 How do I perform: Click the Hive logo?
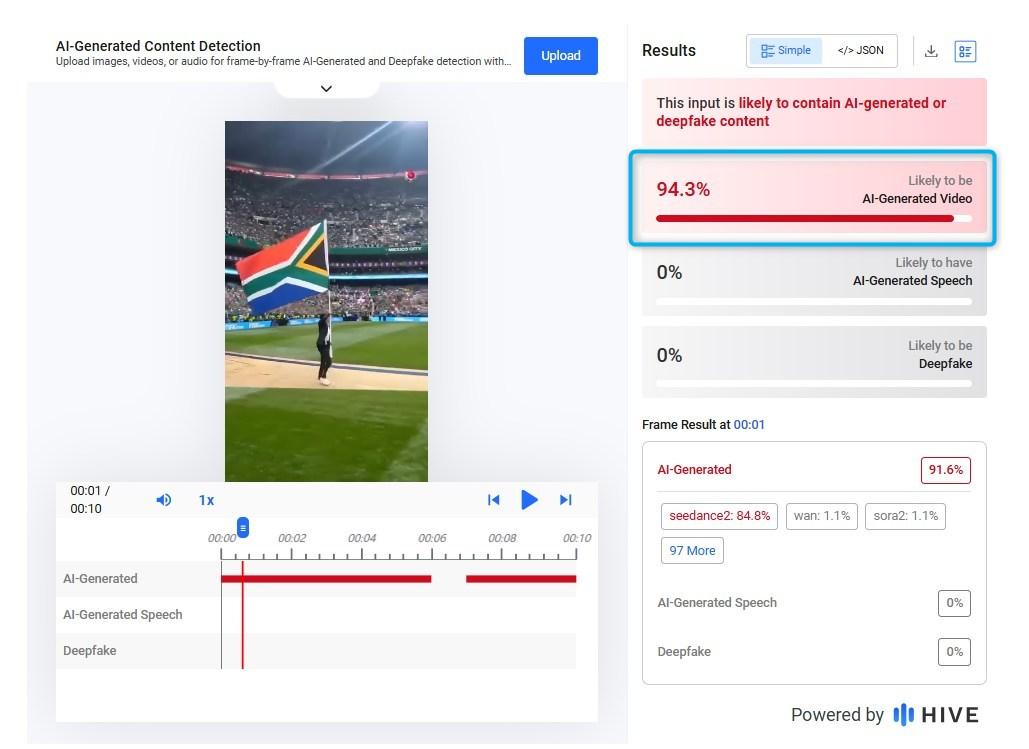pos(936,714)
